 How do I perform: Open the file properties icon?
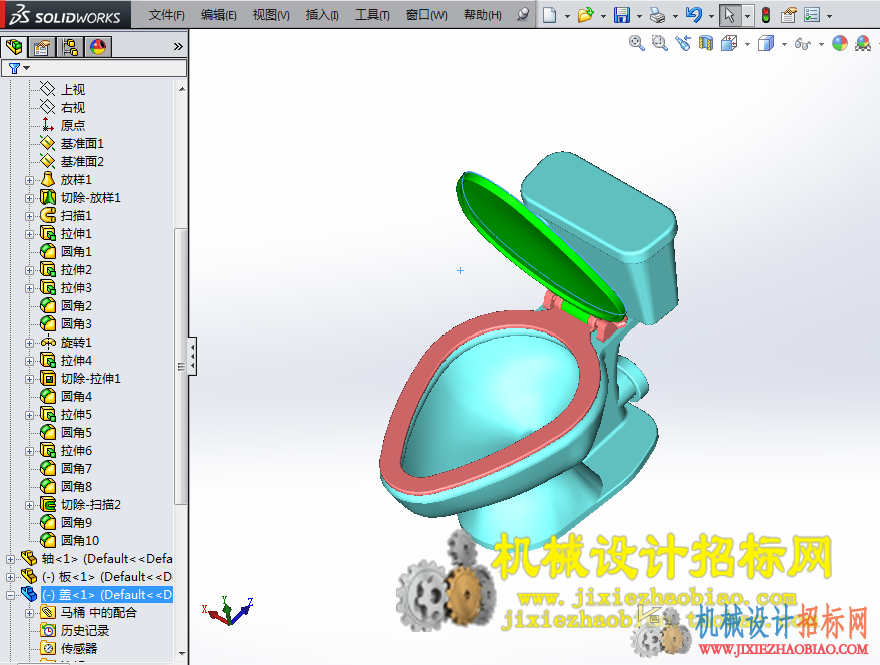click(789, 15)
